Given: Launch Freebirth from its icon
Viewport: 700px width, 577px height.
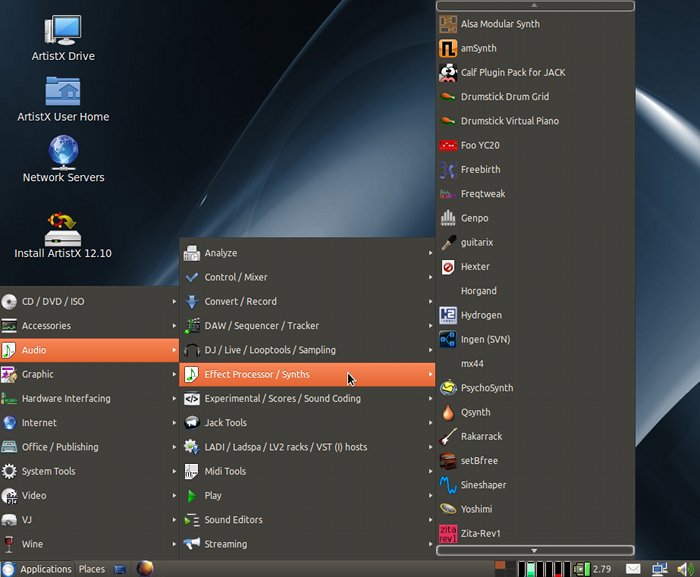Looking at the screenshot, I should [448, 170].
